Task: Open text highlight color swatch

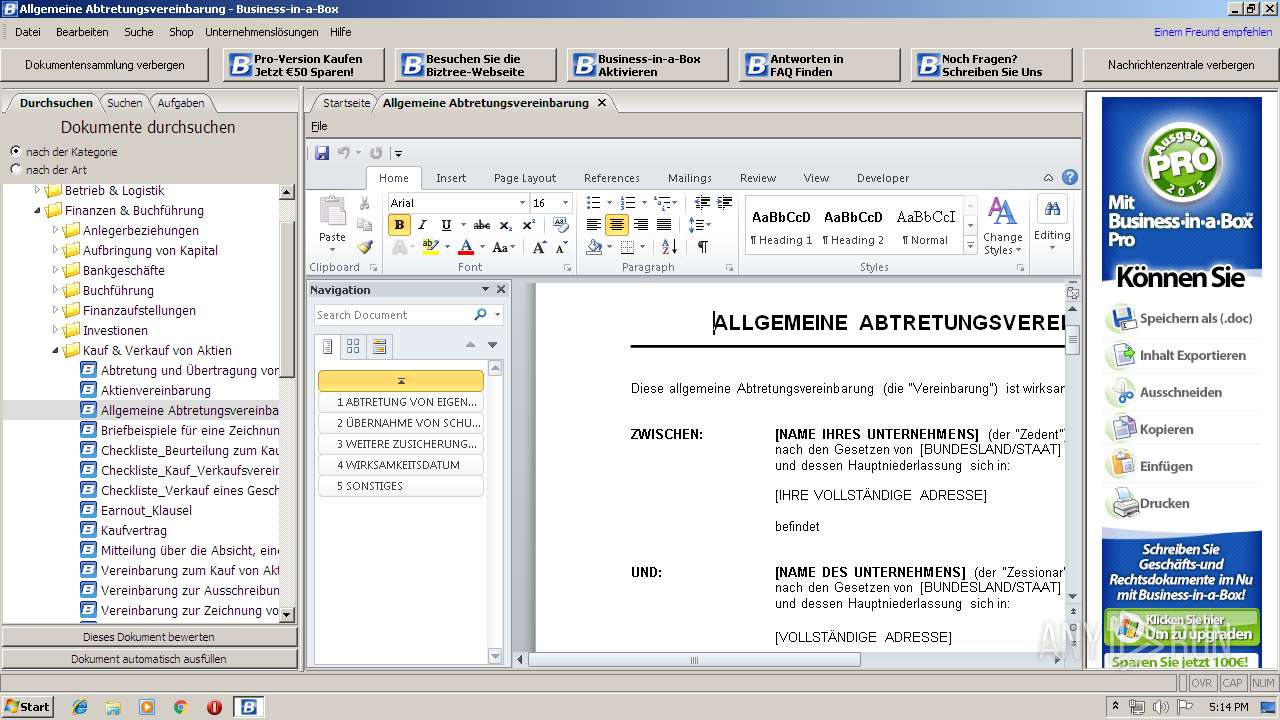Action: (430, 247)
